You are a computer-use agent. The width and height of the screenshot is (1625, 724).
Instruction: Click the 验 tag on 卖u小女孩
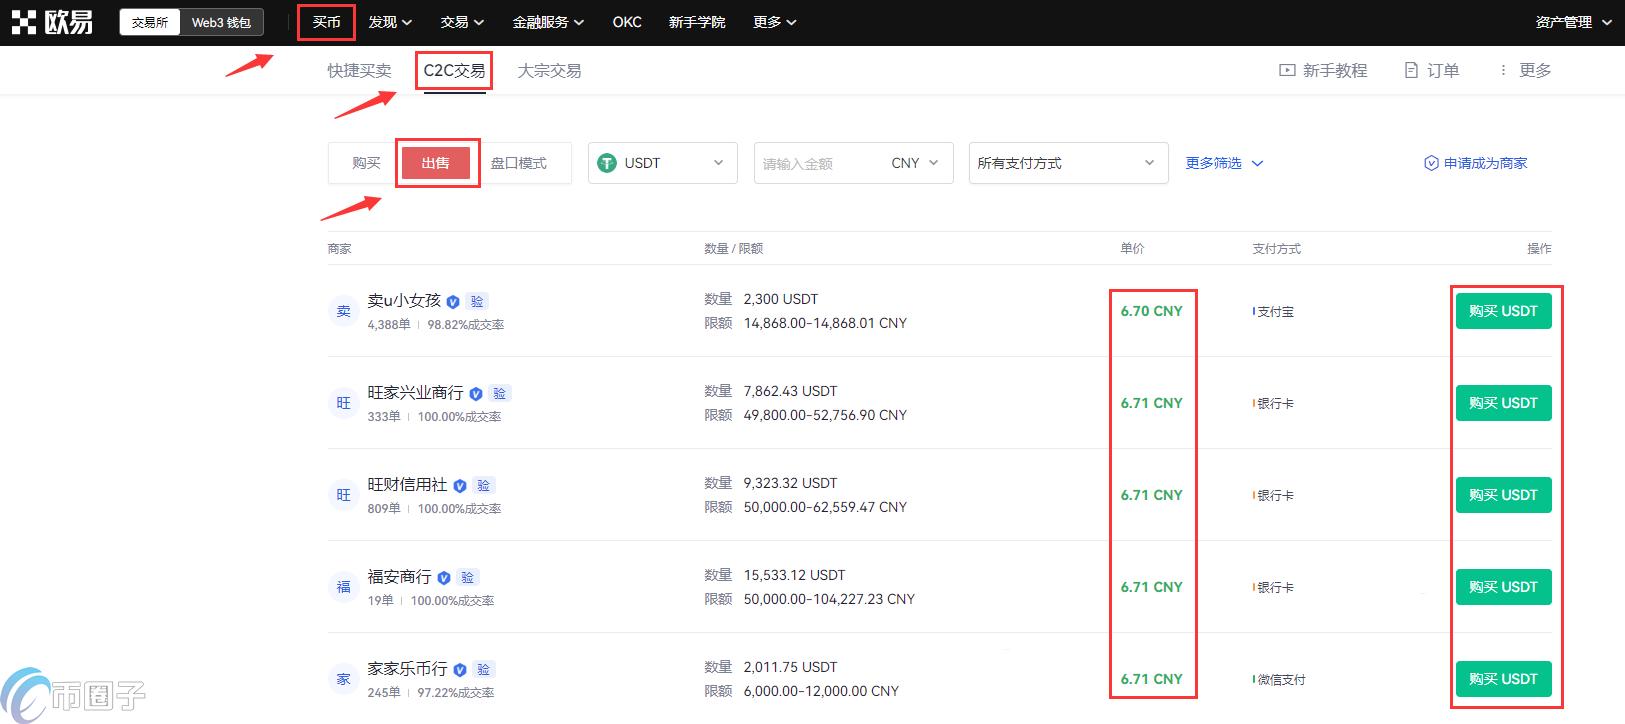[x=477, y=301]
